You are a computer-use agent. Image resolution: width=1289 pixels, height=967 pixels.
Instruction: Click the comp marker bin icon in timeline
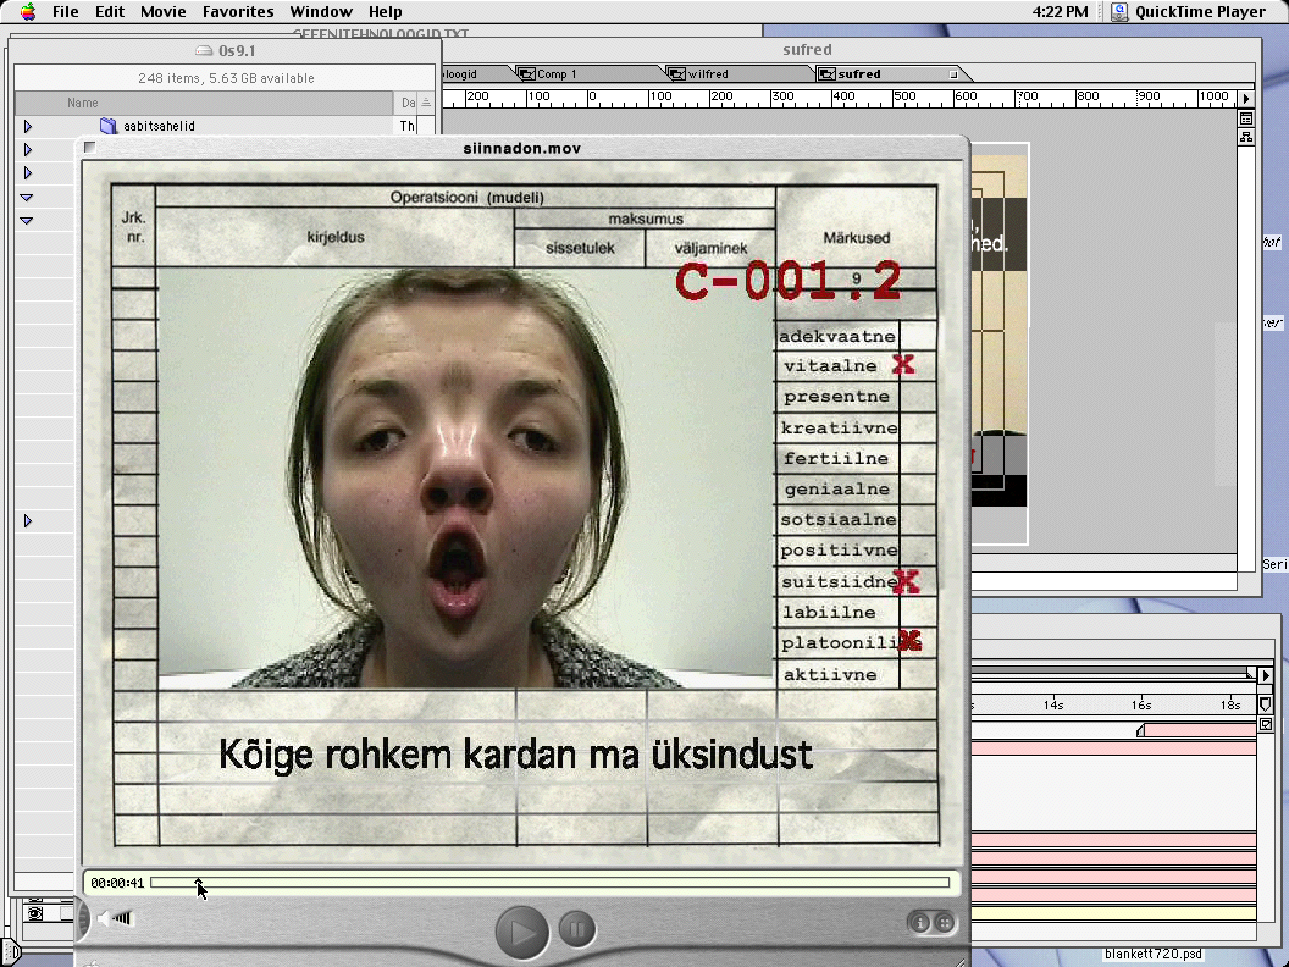(x=1265, y=704)
